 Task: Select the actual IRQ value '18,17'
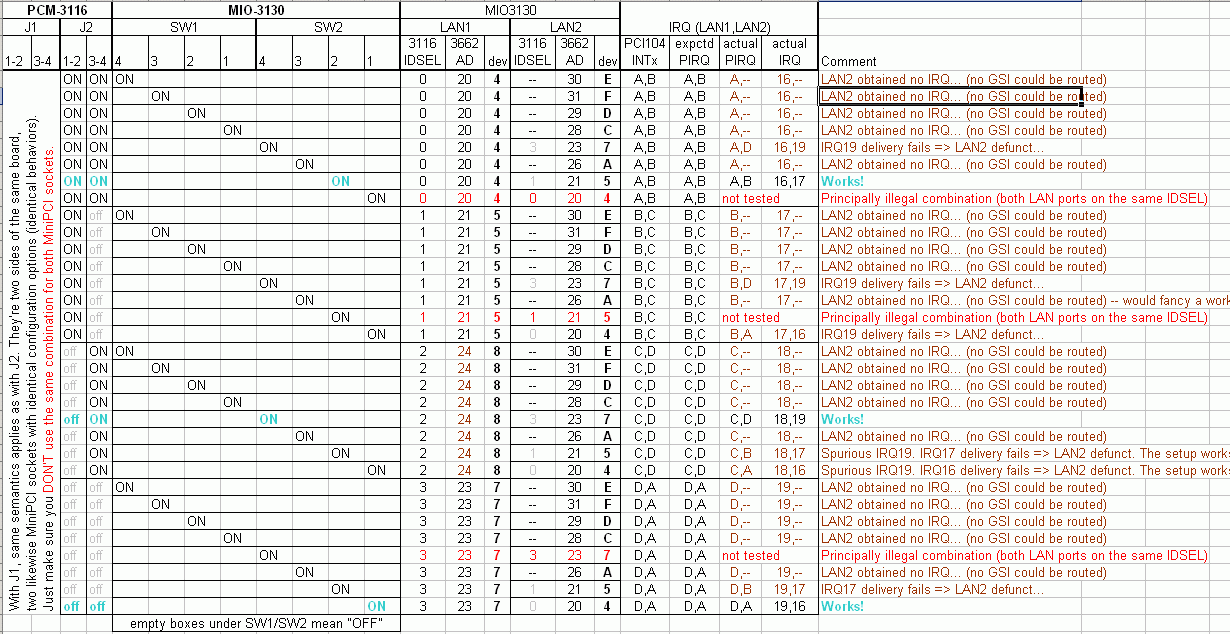790,453
